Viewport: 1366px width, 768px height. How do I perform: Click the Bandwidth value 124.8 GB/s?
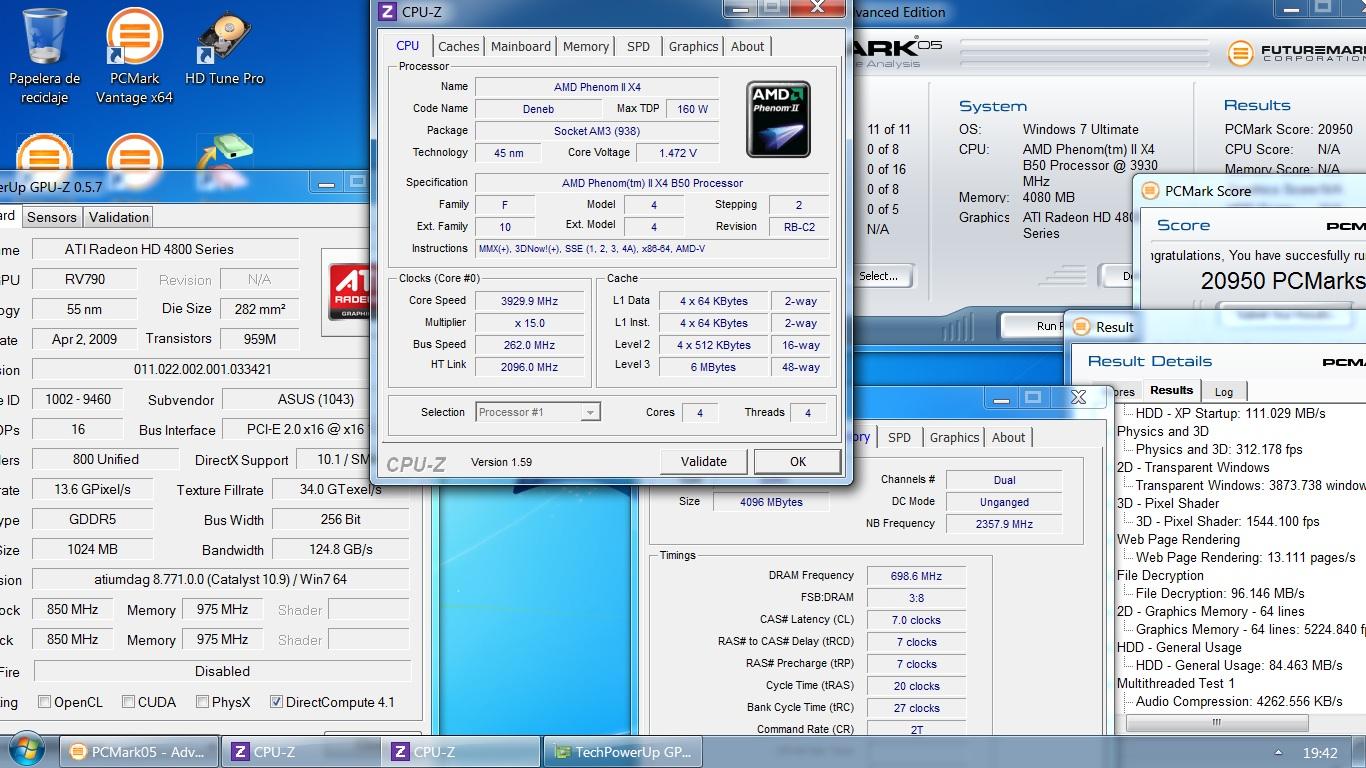coord(341,549)
